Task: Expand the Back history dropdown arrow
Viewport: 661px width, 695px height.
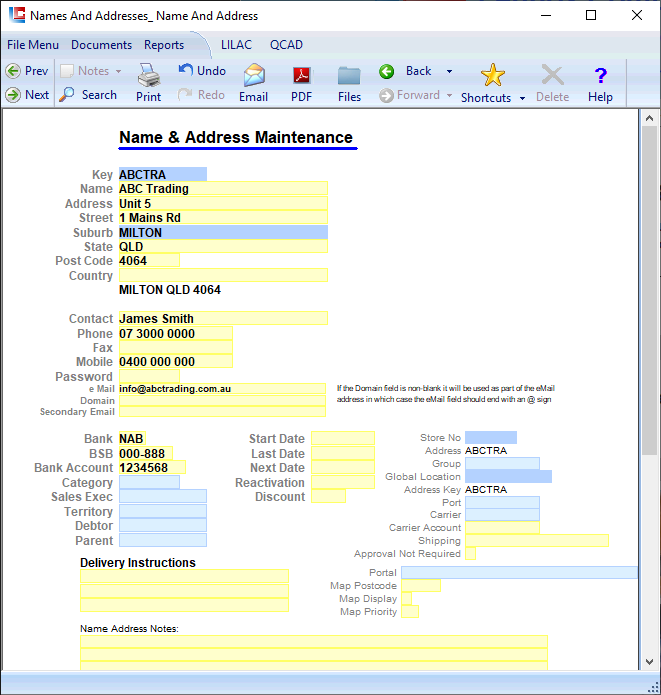Action: click(x=450, y=71)
